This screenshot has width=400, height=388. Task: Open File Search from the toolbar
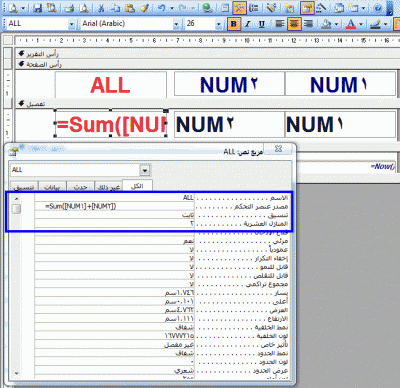52,8
